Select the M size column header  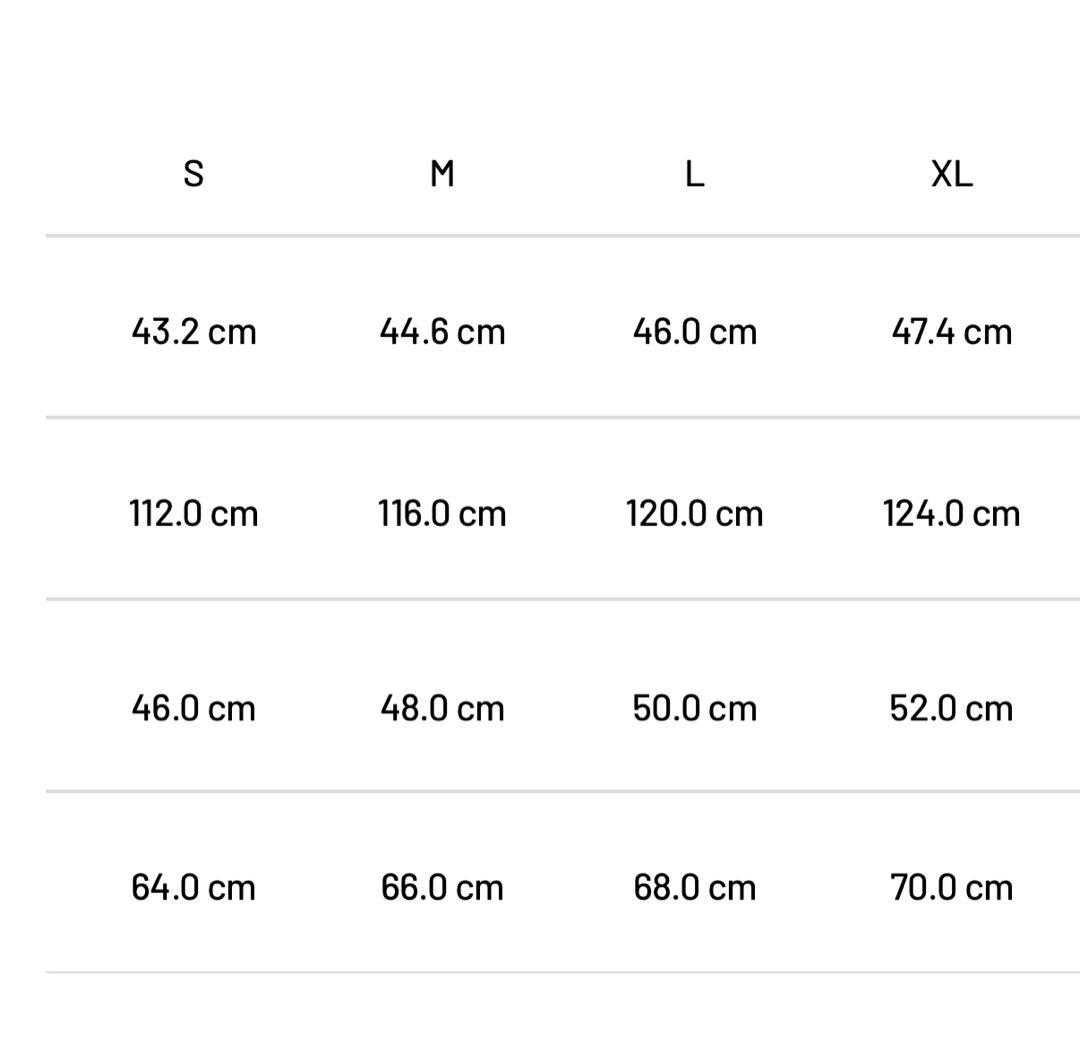tap(442, 174)
